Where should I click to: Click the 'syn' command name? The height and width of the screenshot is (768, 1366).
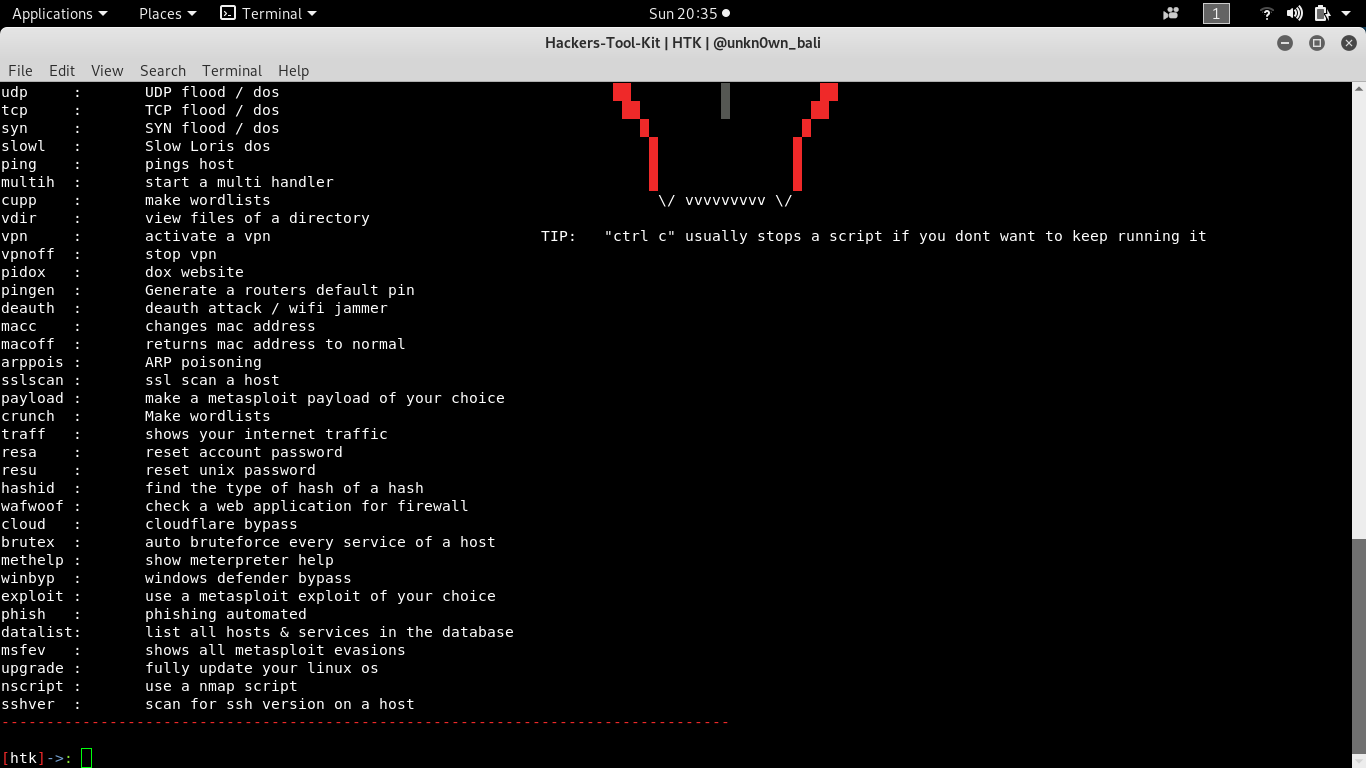[x=14, y=128]
